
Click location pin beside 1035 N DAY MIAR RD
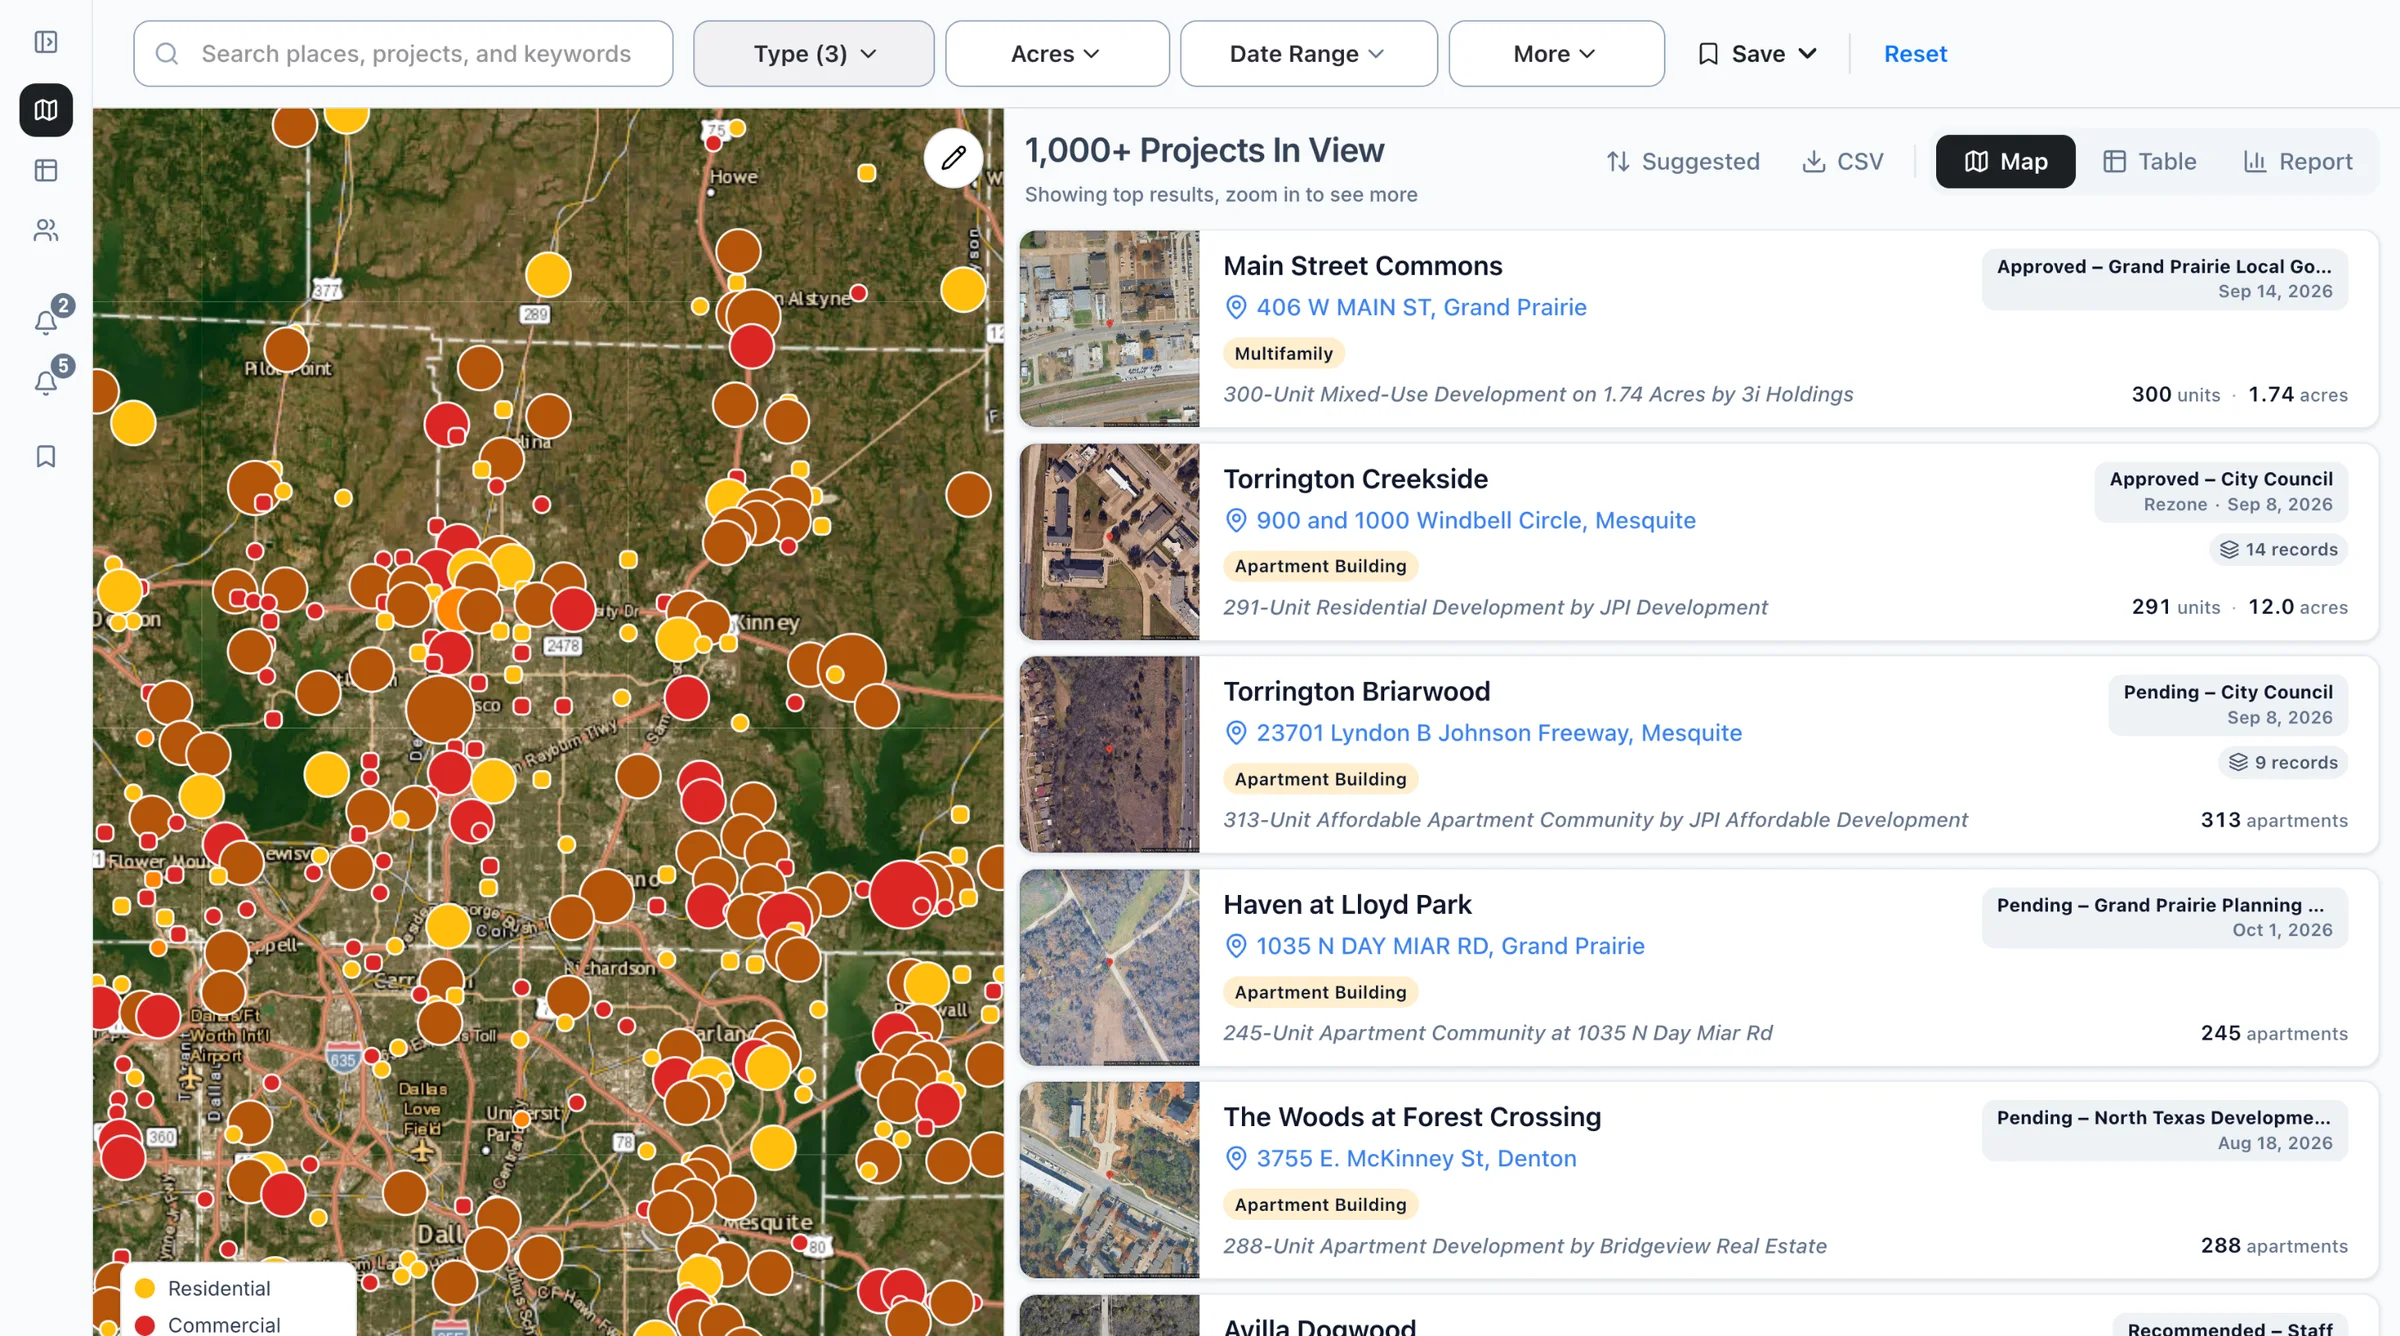pos(1236,946)
